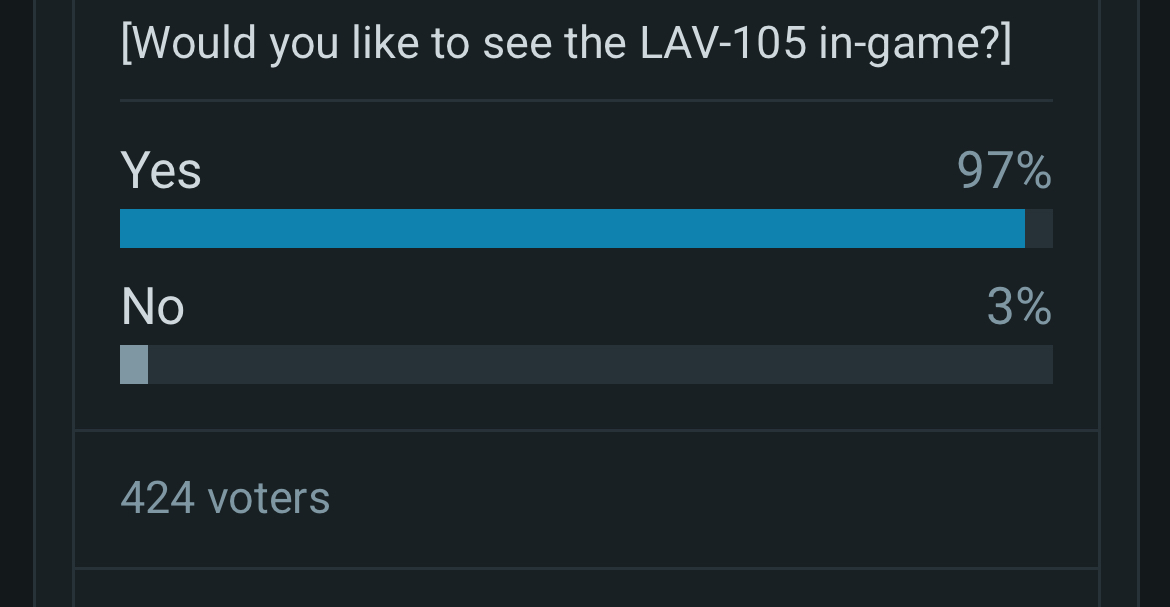The image size is (1170, 607).
Task: Click the 3% result figure
Action: 1018,307
